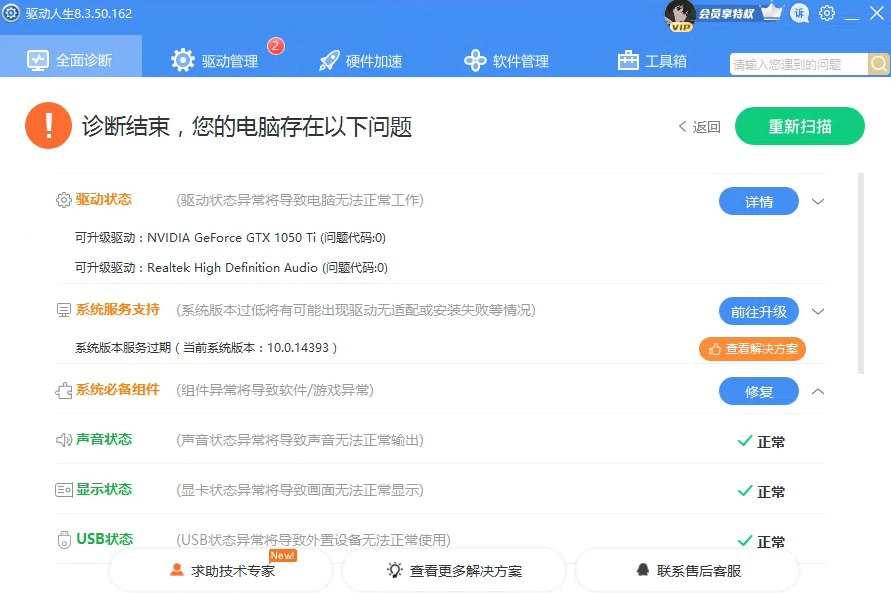Click the 显示状态 heading
This screenshot has height=593, width=891.
click(x=104, y=489)
